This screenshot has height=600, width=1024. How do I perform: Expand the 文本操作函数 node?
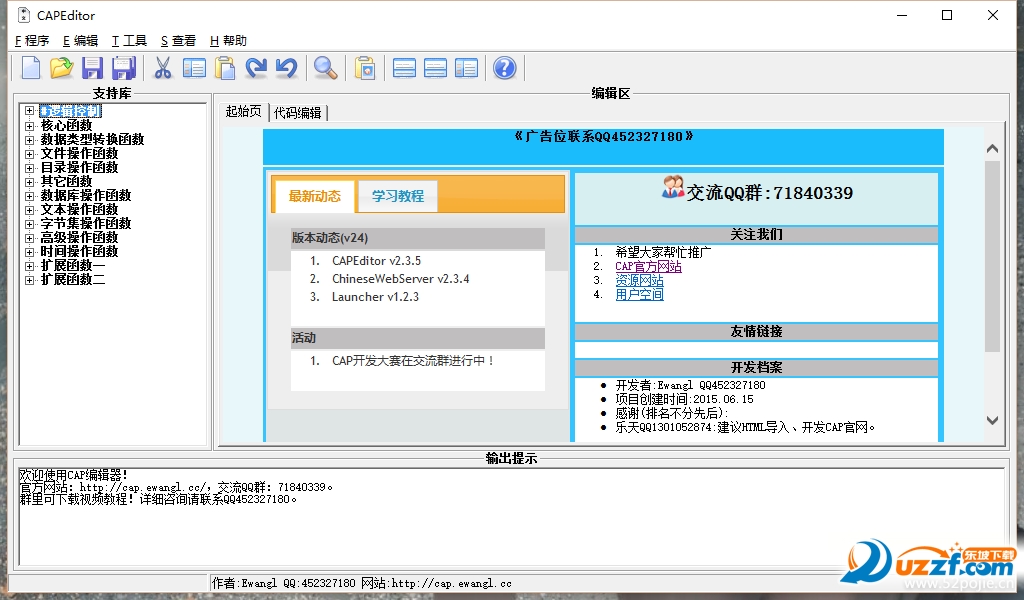pyautogui.click(x=29, y=210)
